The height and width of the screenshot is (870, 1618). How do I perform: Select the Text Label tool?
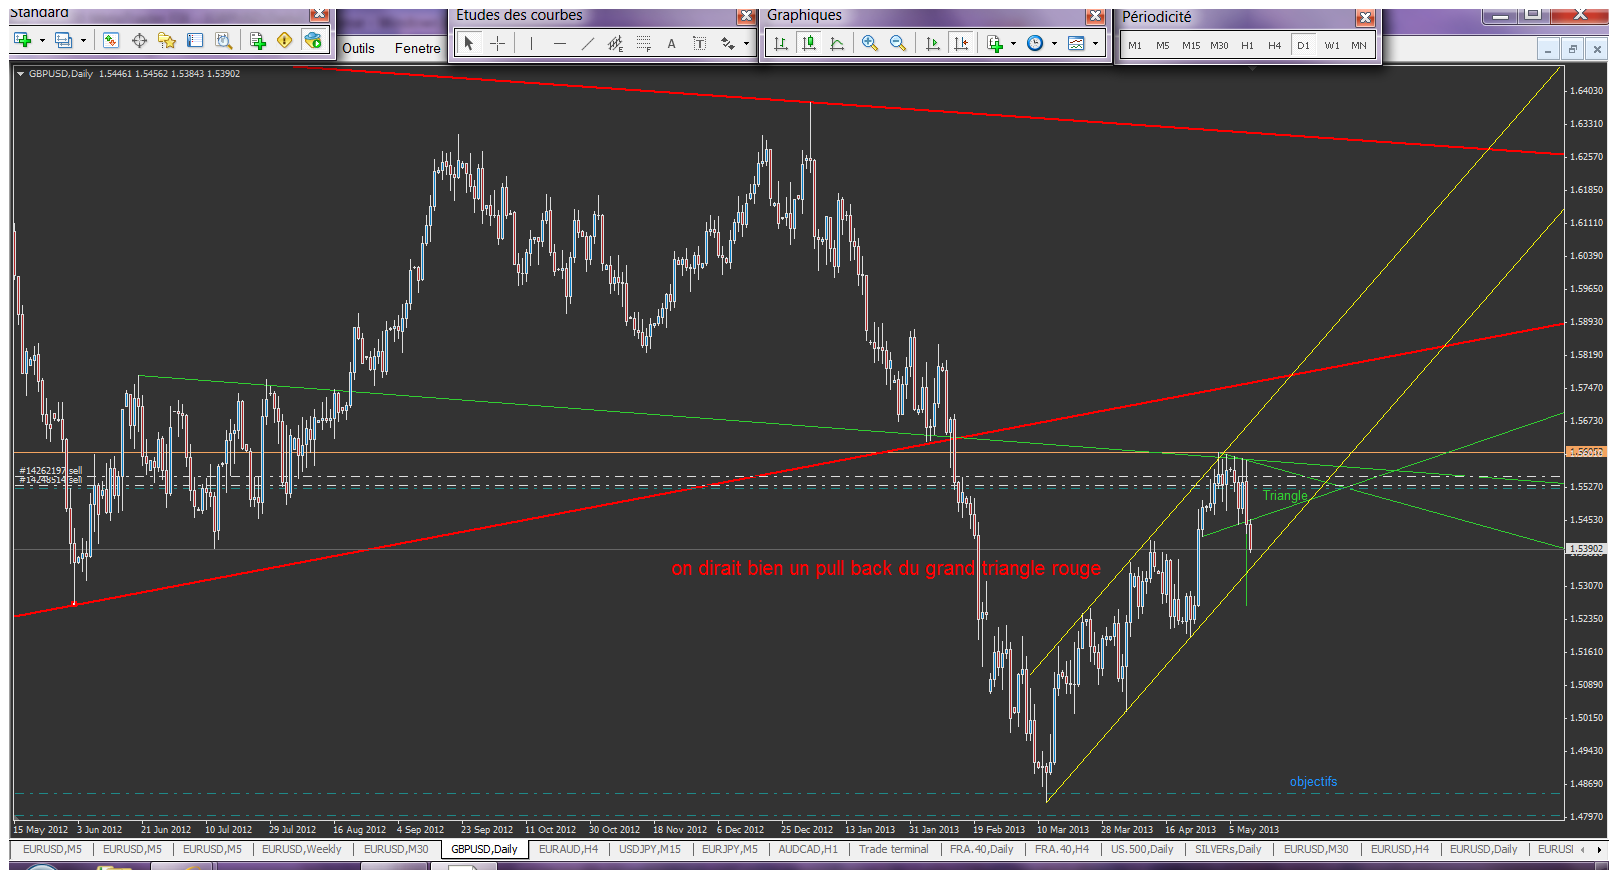pos(699,43)
